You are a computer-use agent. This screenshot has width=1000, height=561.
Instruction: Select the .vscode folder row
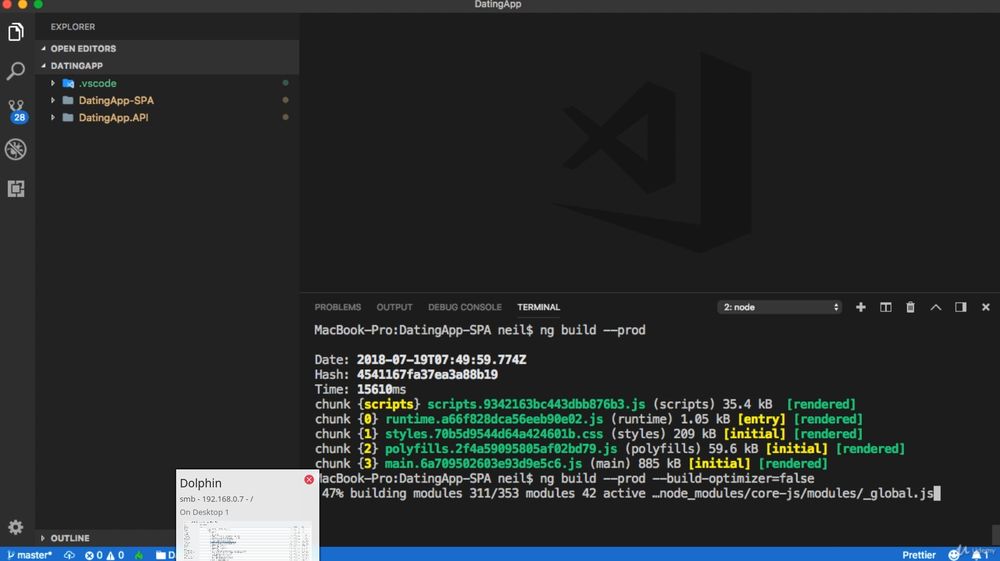[167, 84]
